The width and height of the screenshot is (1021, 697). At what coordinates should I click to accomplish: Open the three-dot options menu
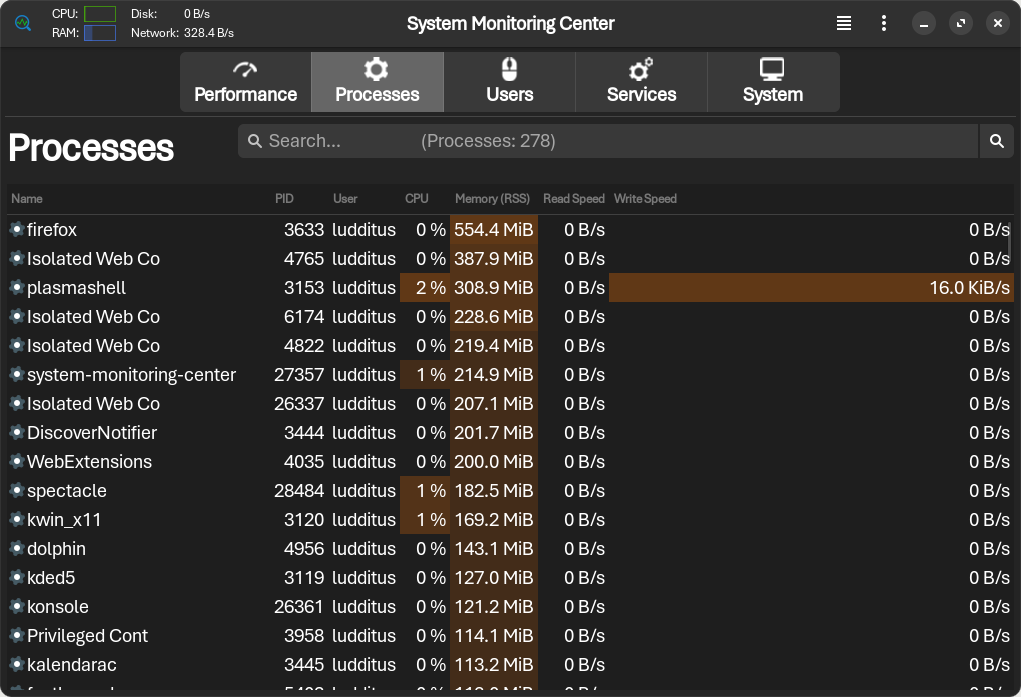click(x=884, y=23)
